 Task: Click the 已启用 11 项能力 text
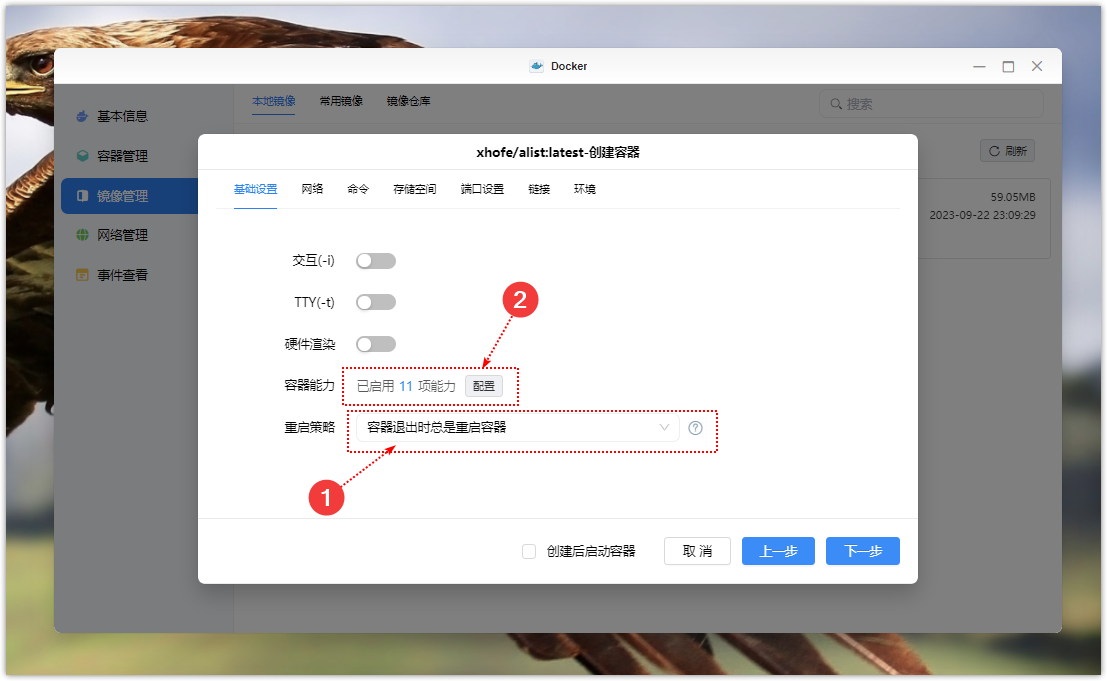pyautogui.click(x=406, y=386)
